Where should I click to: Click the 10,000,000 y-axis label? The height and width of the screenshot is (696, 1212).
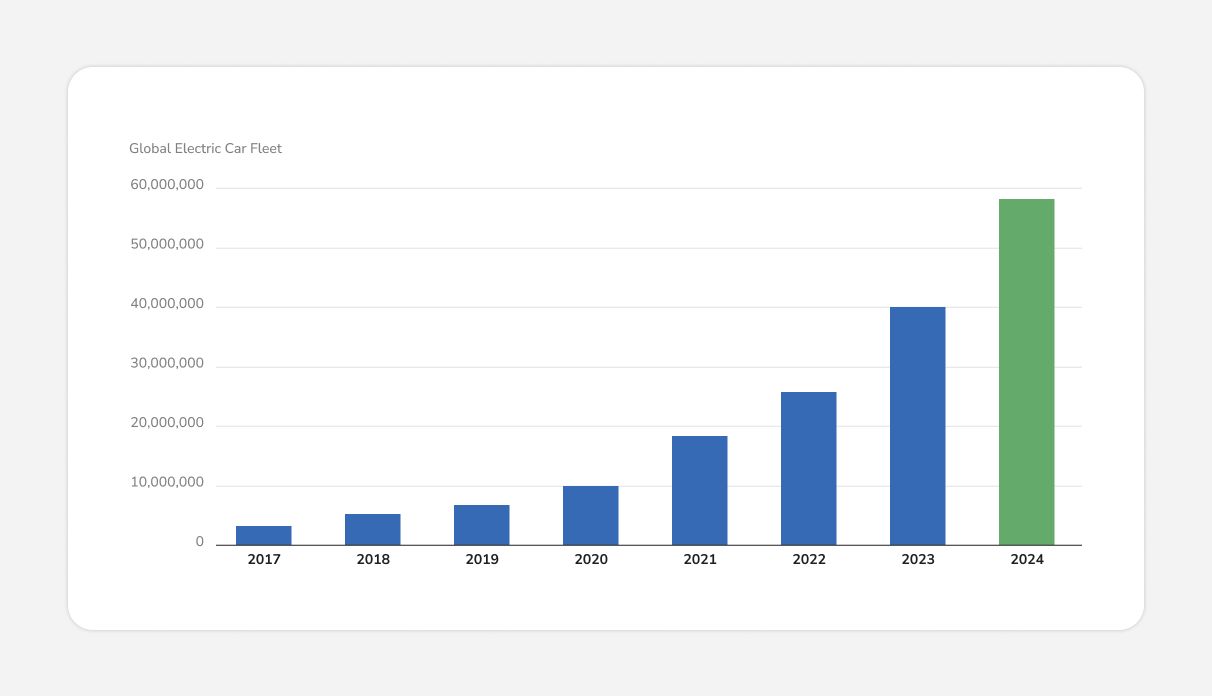click(x=167, y=483)
